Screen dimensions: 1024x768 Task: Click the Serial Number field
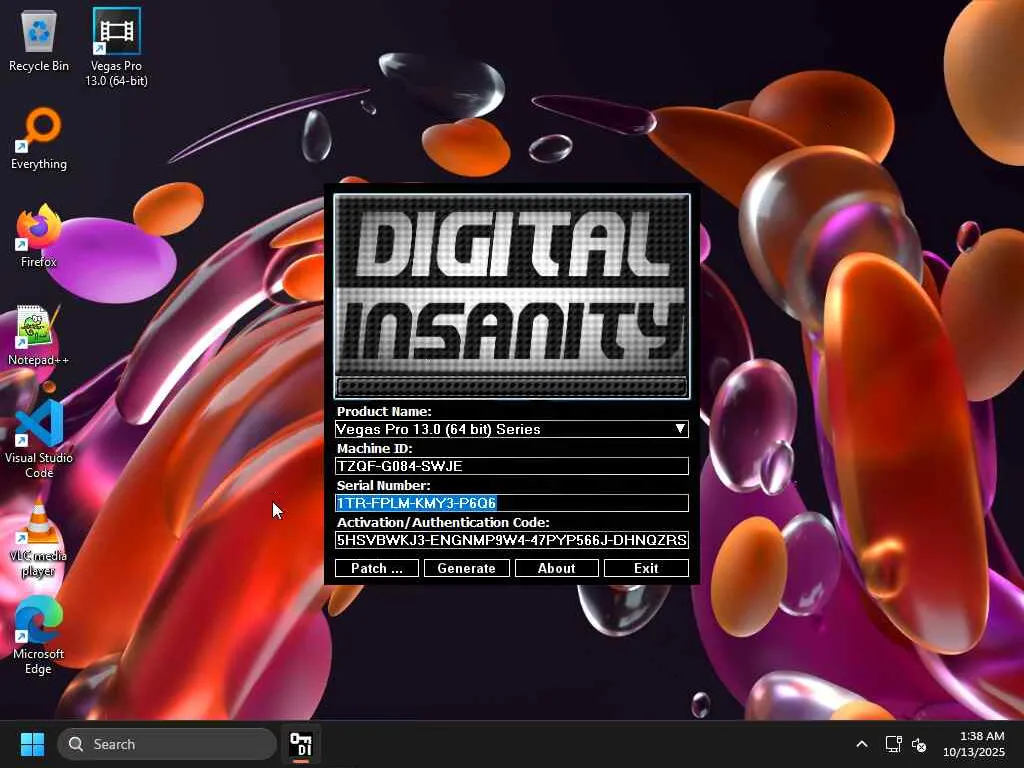511,503
